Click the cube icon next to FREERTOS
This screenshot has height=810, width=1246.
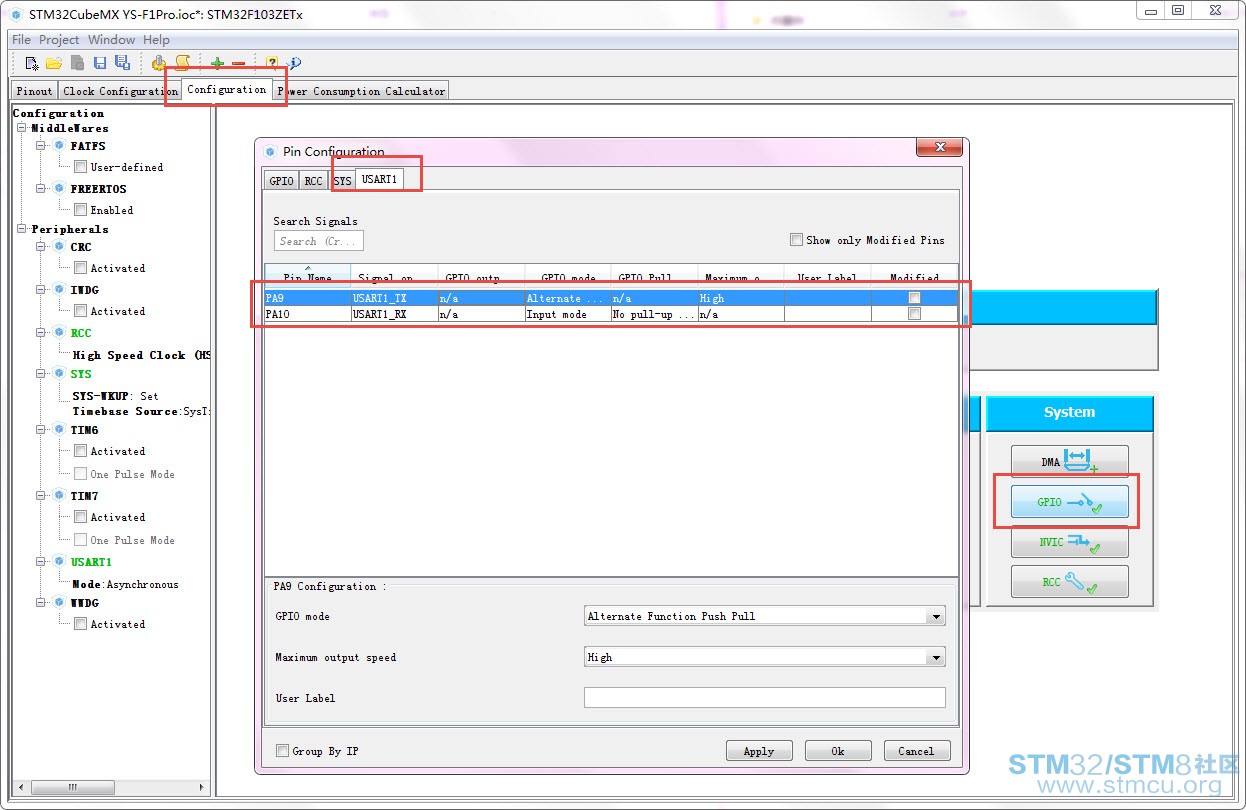tap(59, 188)
